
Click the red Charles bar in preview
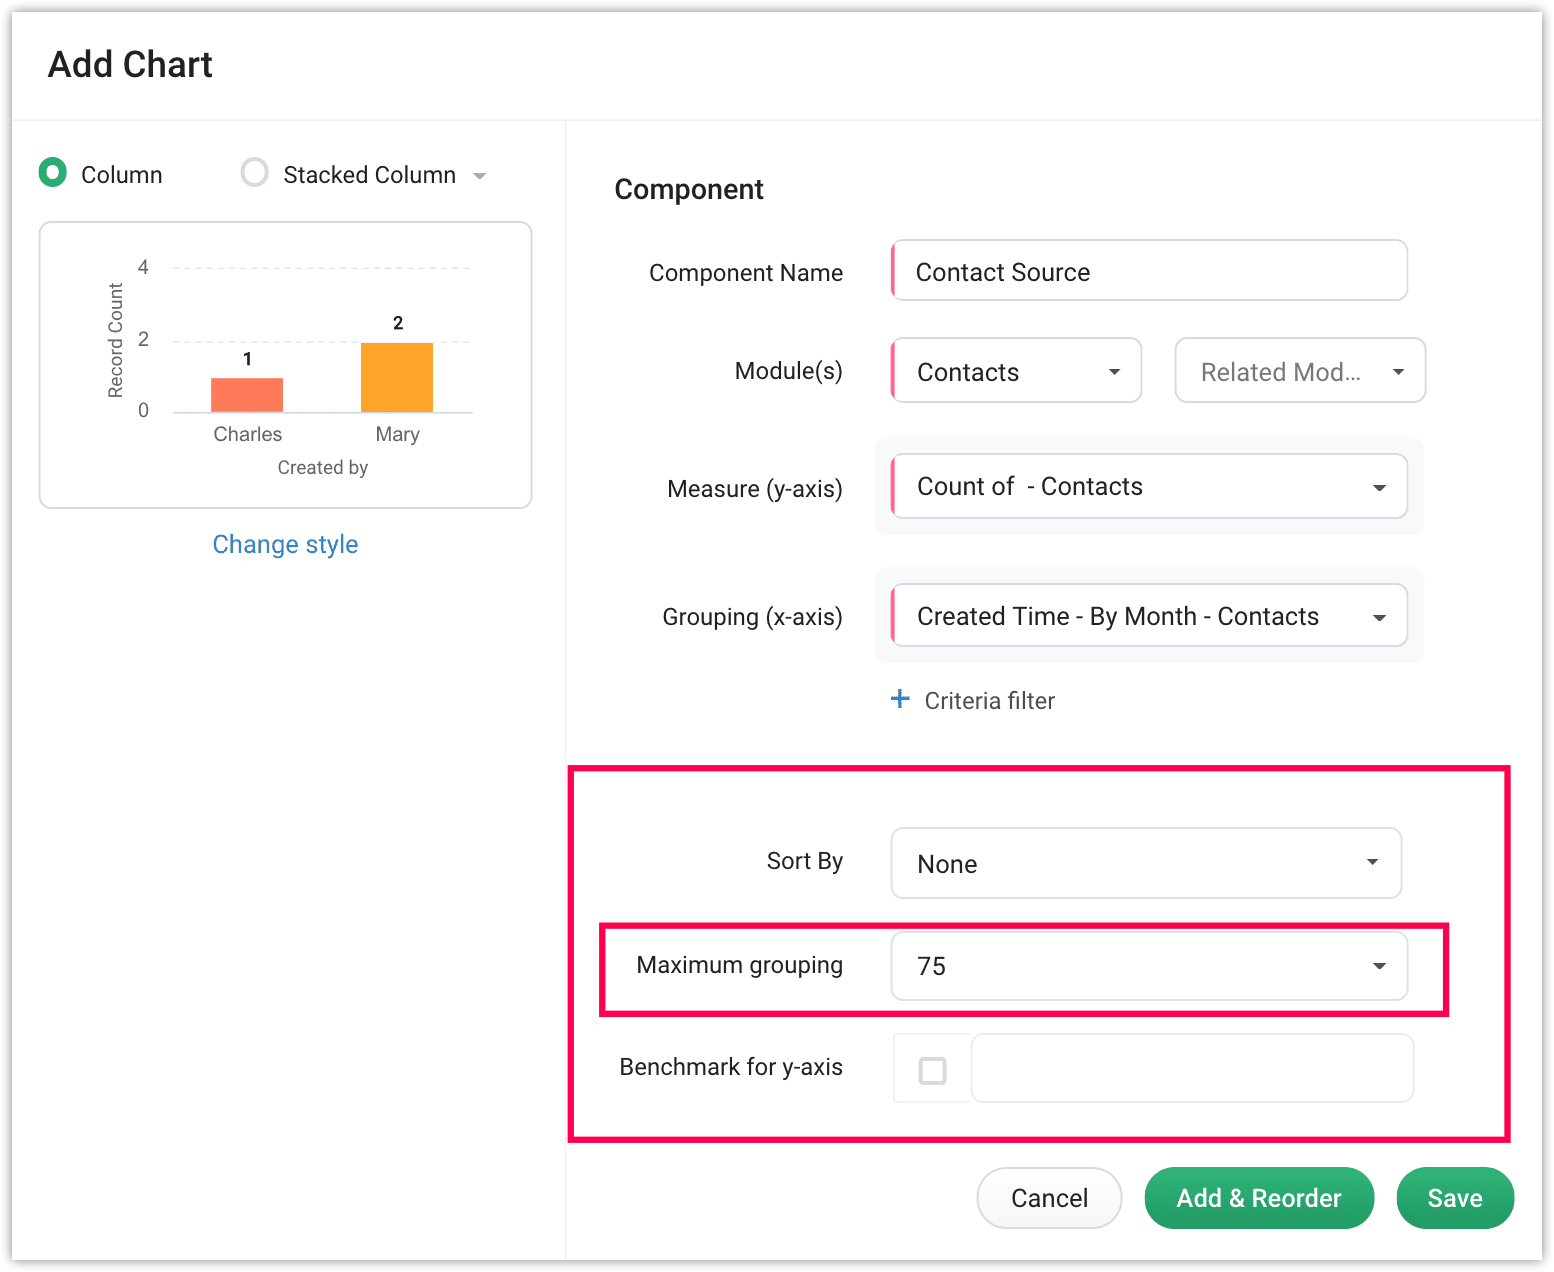click(247, 395)
